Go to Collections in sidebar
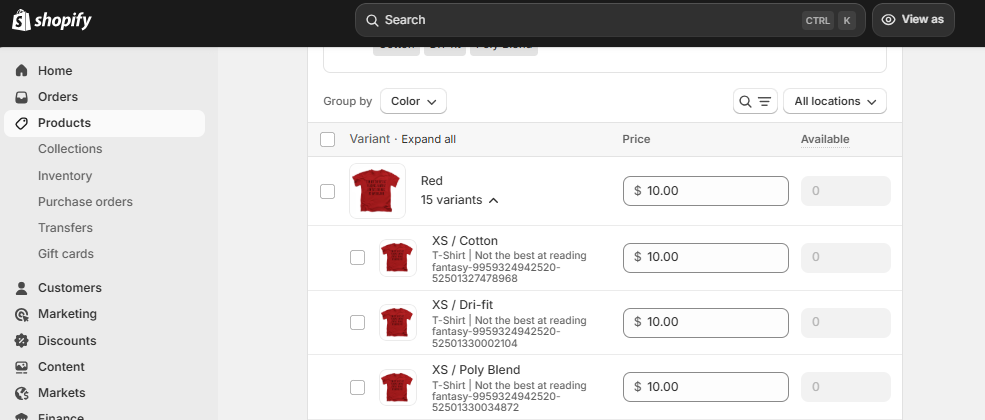The width and height of the screenshot is (985, 420). coord(70,149)
